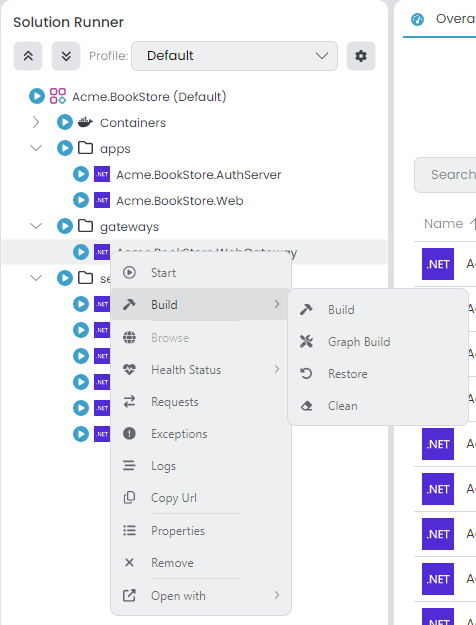Click the Docker whale icon for Containers

85,122
